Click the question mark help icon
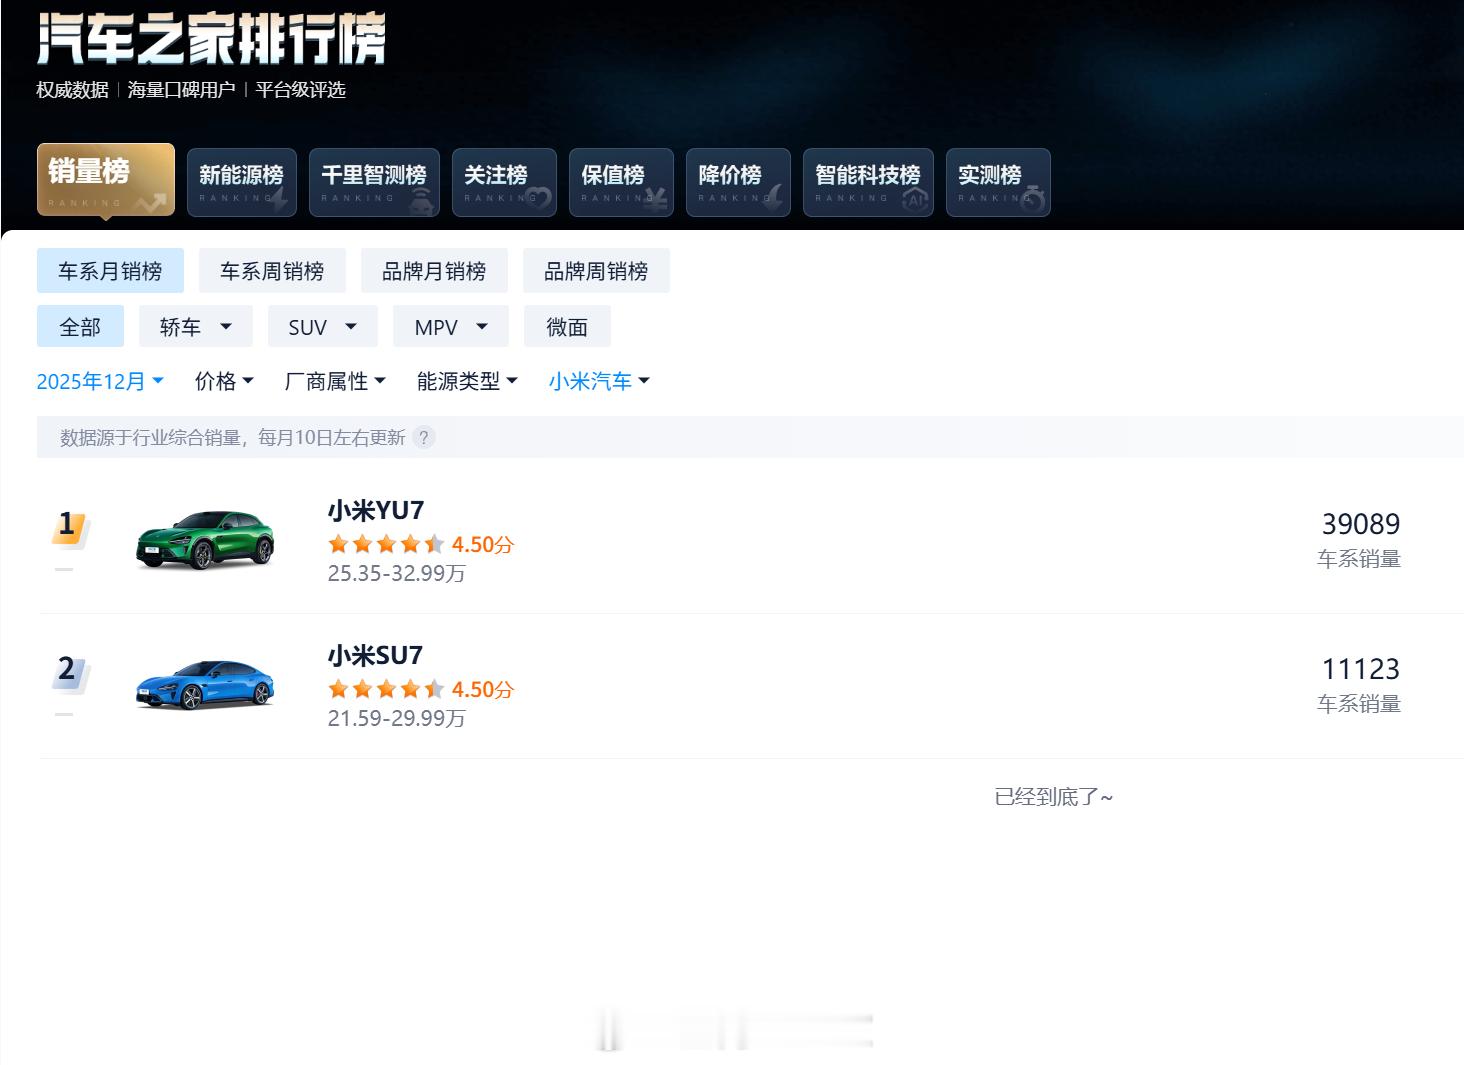1464x1065 pixels. [424, 437]
